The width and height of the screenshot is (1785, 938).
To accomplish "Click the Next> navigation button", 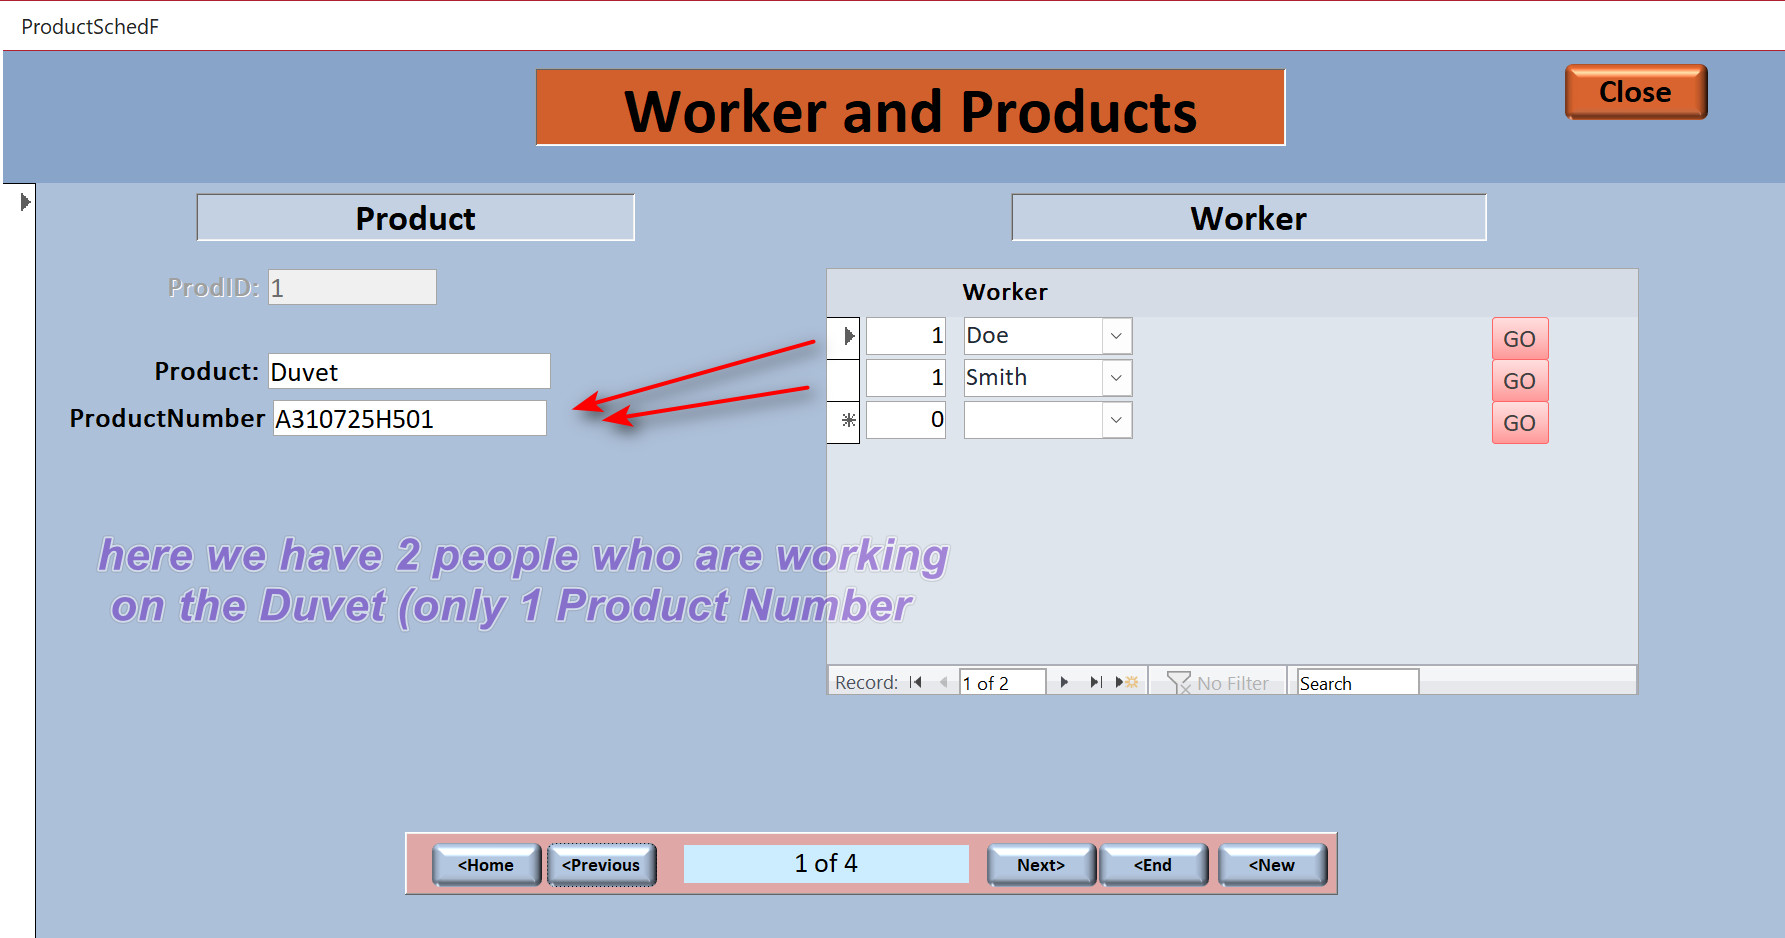I will click(x=1041, y=865).
